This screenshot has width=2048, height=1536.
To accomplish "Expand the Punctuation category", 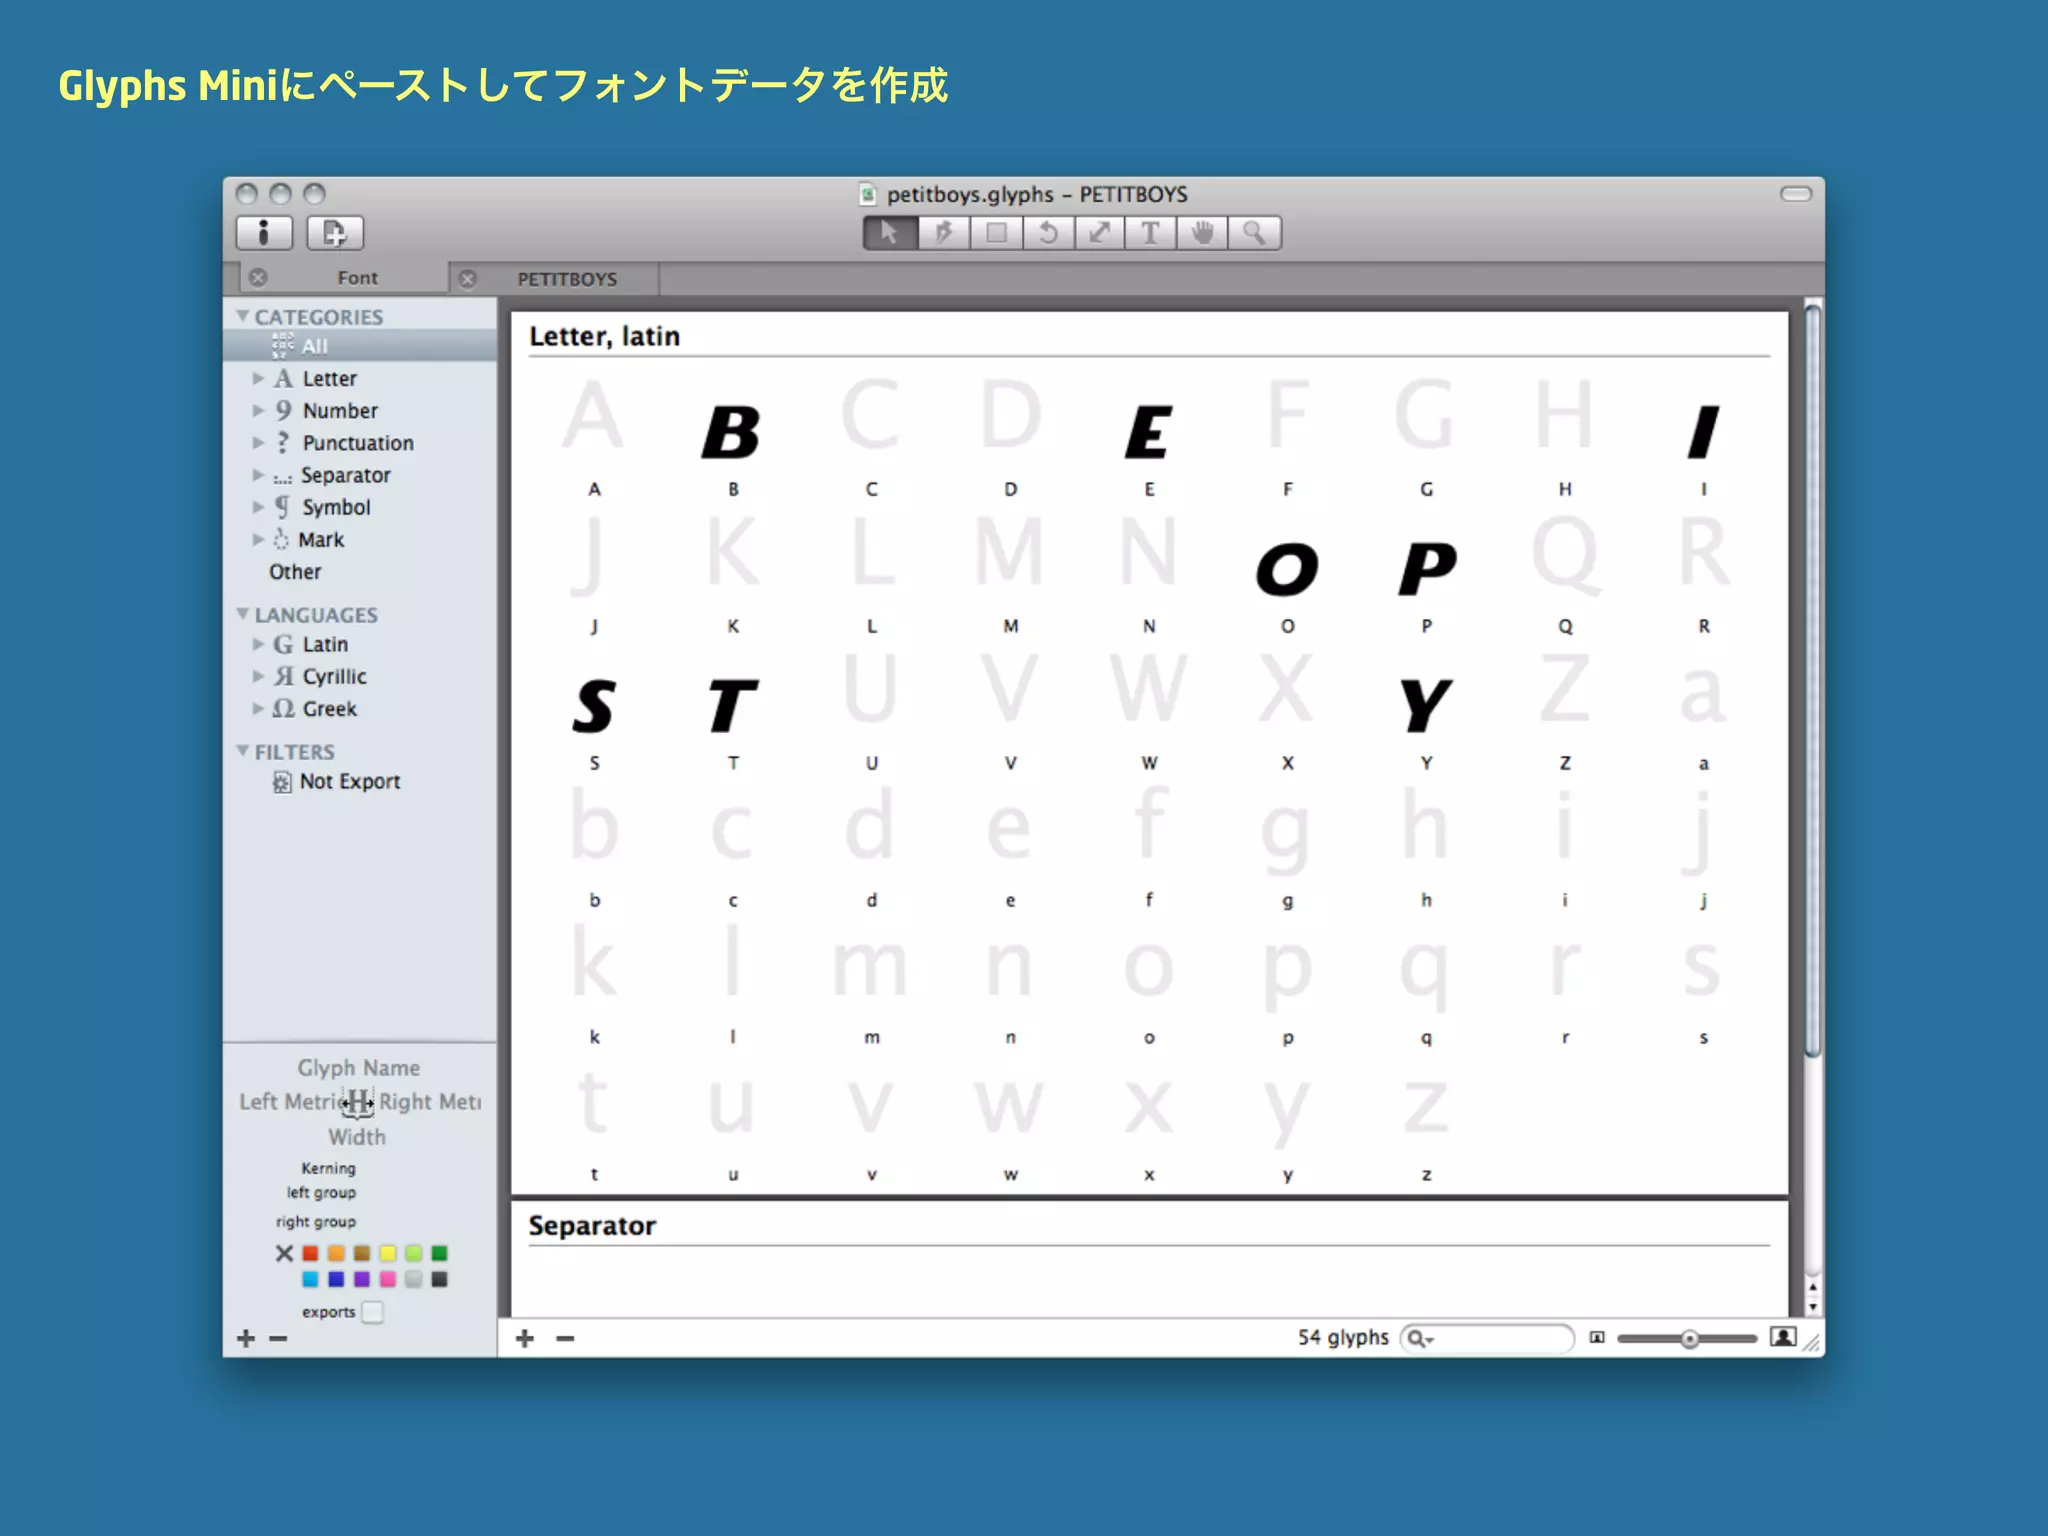I will [x=258, y=442].
